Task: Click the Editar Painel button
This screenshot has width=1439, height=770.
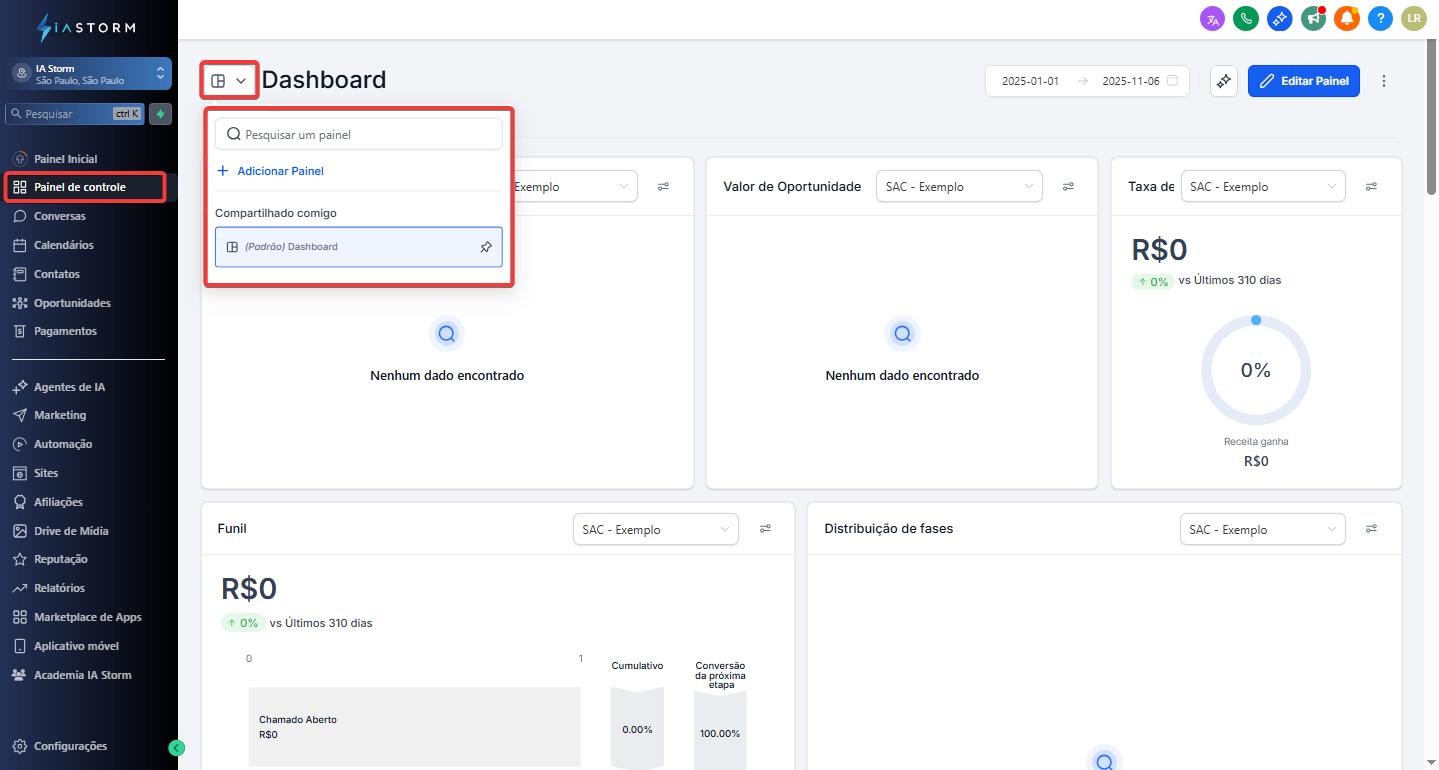Action: [1303, 81]
